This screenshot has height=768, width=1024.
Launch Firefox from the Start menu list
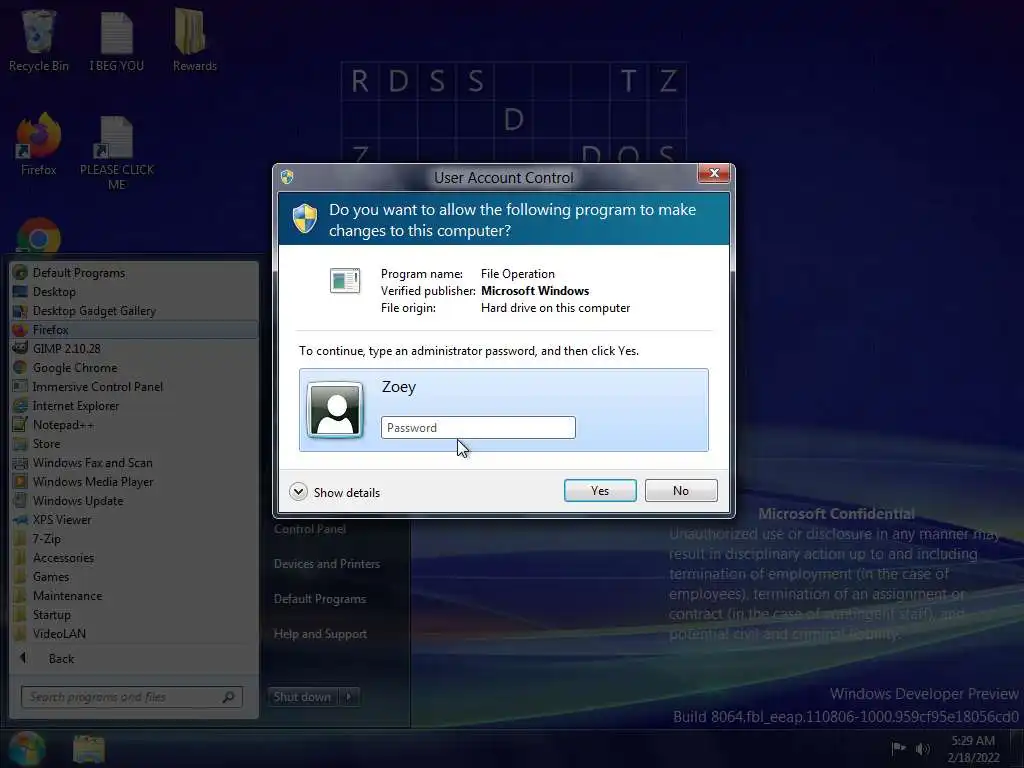(x=134, y=330)
